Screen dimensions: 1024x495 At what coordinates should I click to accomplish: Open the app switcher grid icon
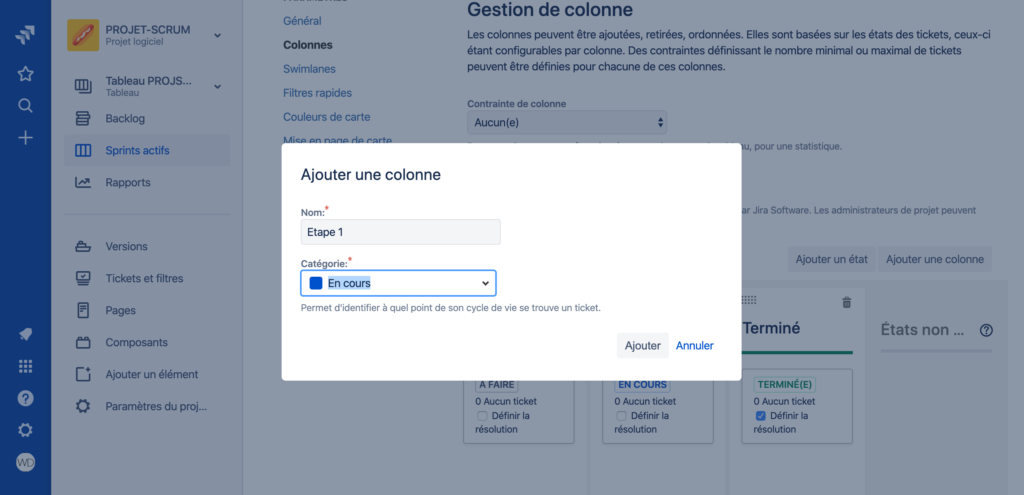[x=26, y=366]
